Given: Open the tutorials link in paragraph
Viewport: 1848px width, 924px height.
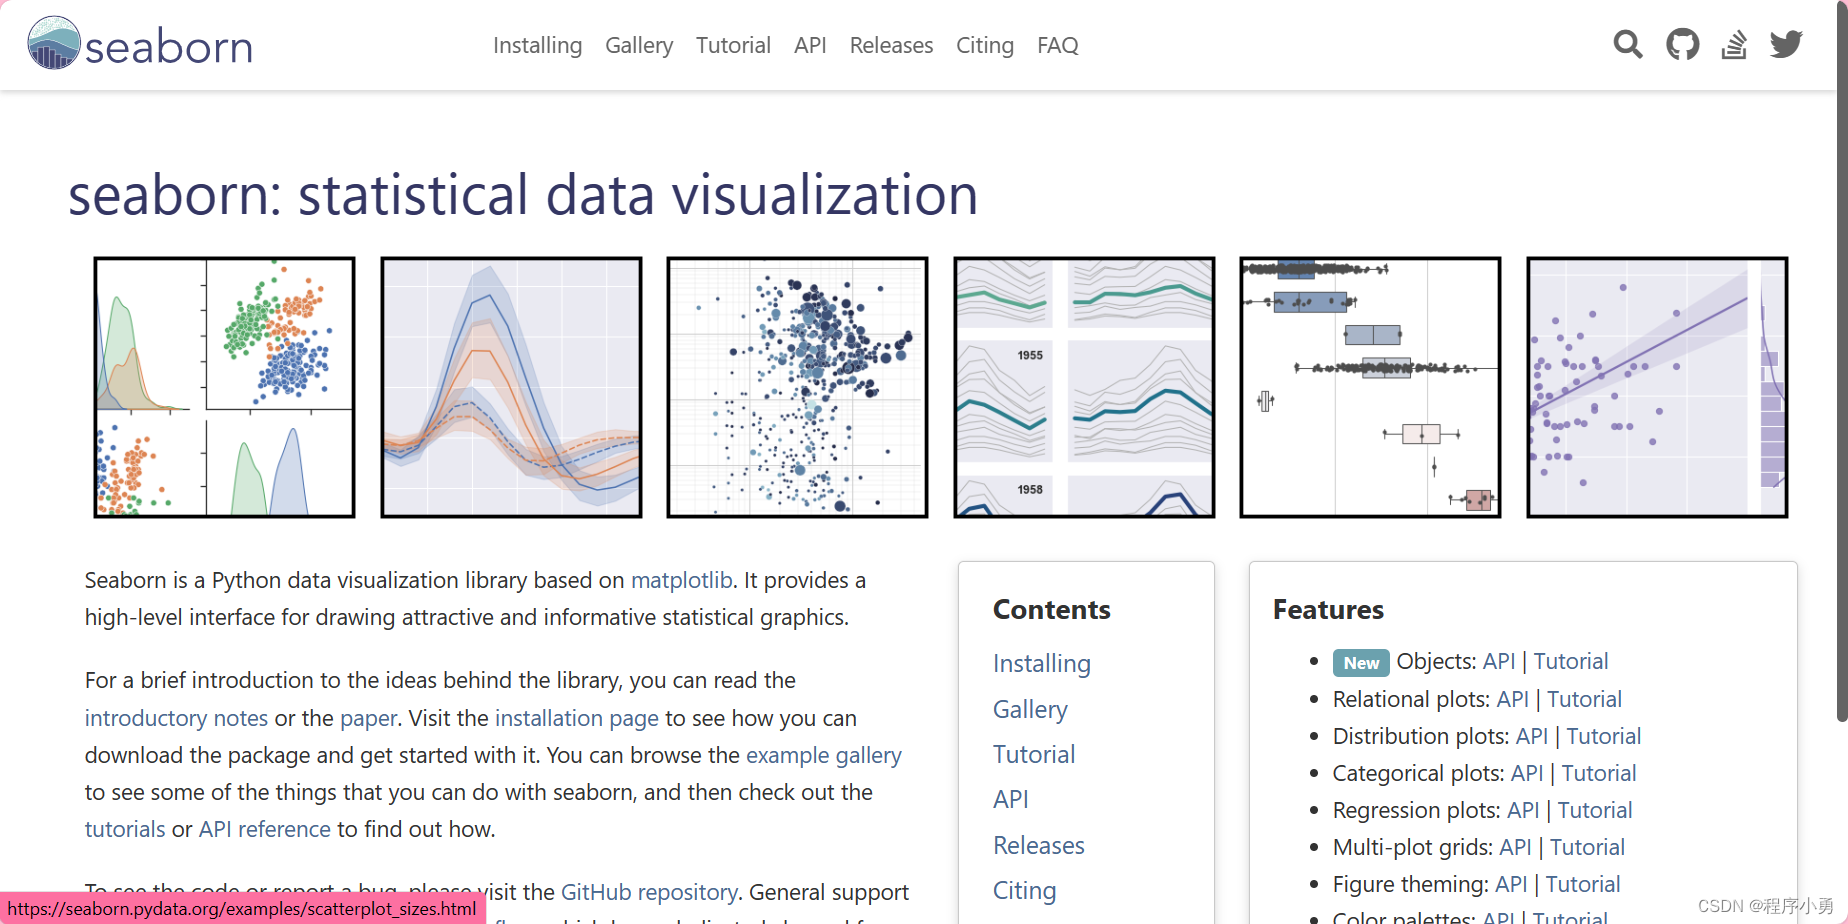Looking at the screenshot, I should [x=125, y=829].
